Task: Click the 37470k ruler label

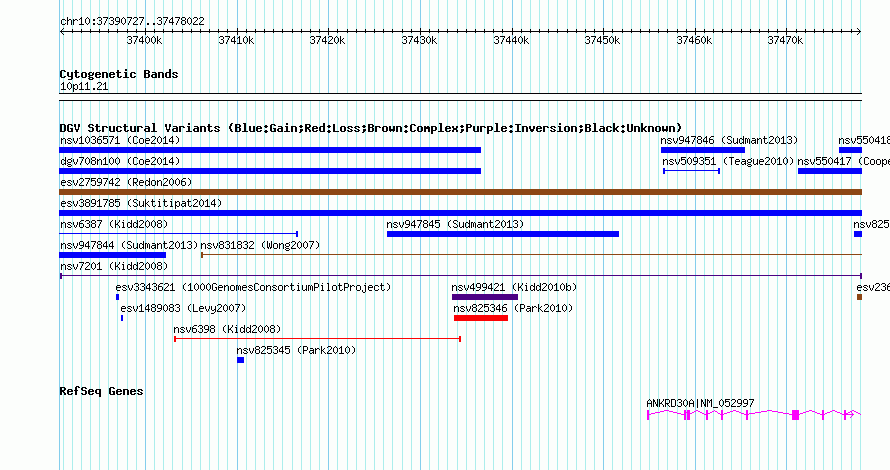Action: click(786, 40)
